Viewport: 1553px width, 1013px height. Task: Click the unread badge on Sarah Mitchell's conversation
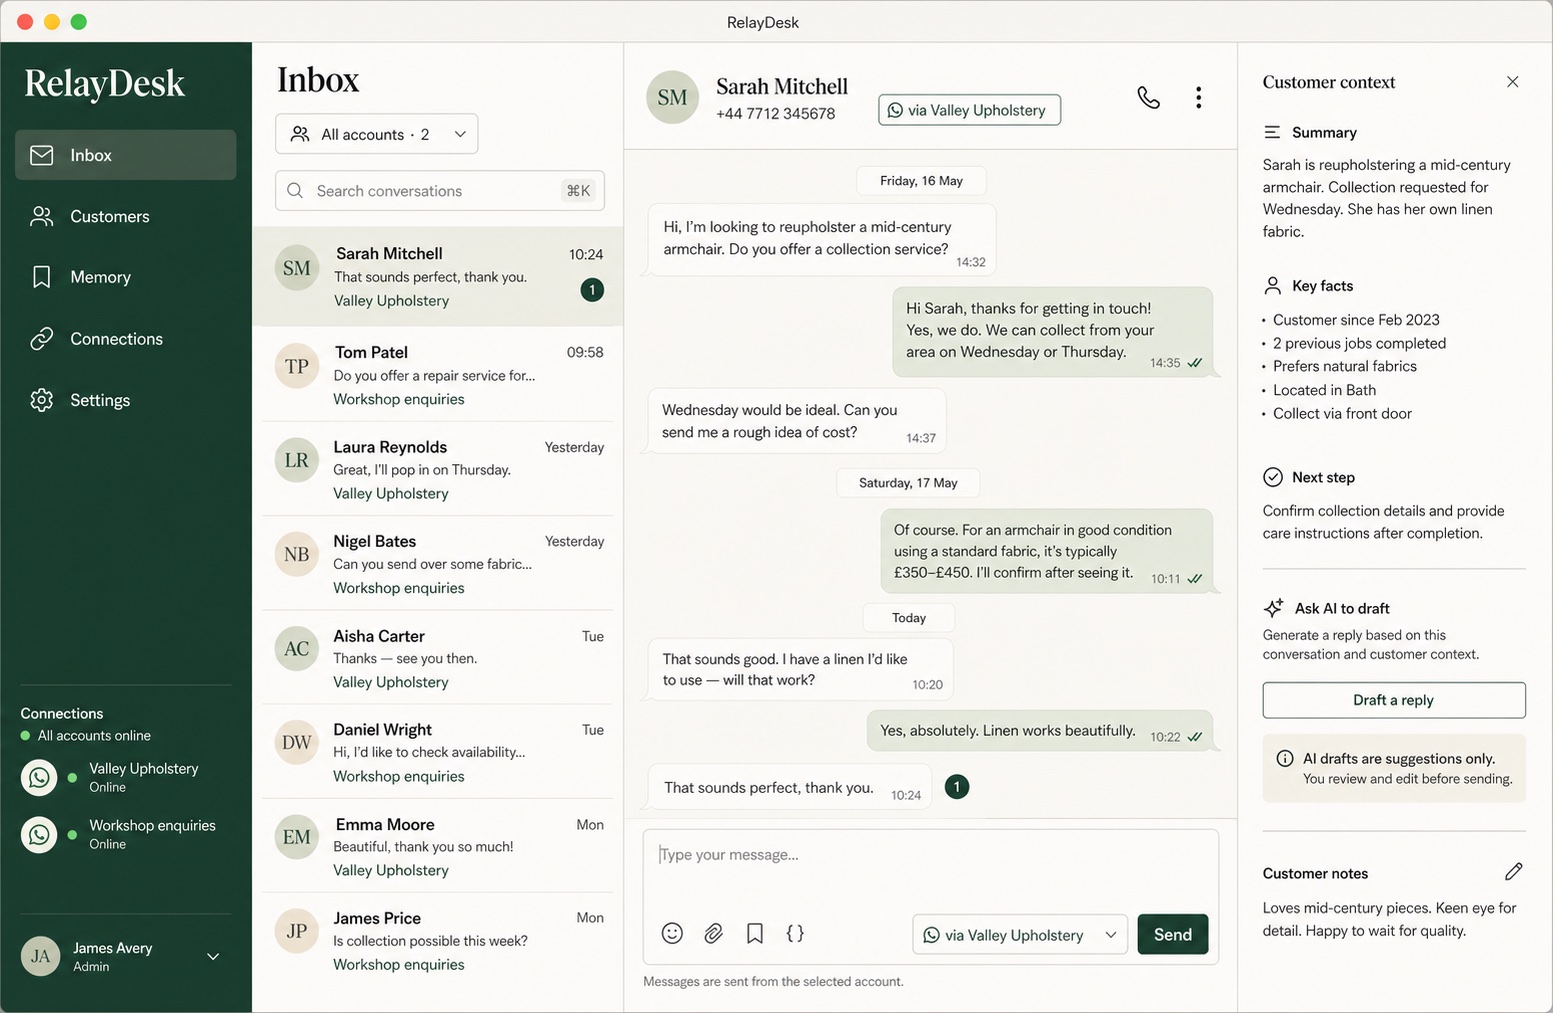tap(592, 290)
